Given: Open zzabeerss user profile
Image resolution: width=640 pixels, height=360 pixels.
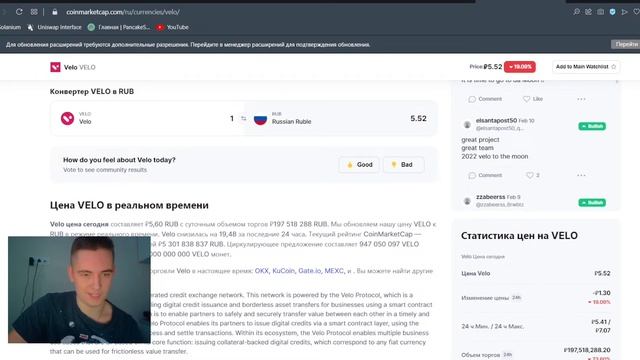Looking at the screenshot, I should click(x=491, y=197).
